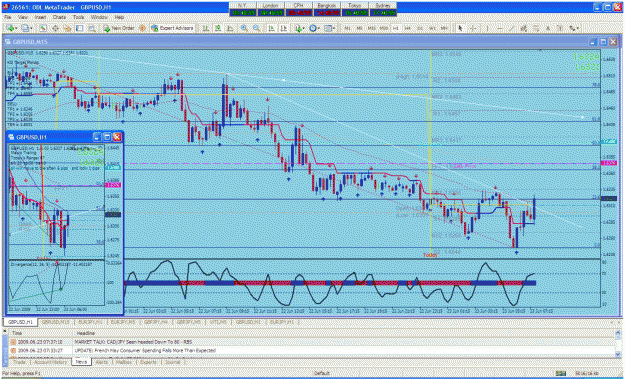Image resolution: width=625 pixels, height=379 pixels.
Task: Select the text annotation tool
Action: [x=548, y=28]
